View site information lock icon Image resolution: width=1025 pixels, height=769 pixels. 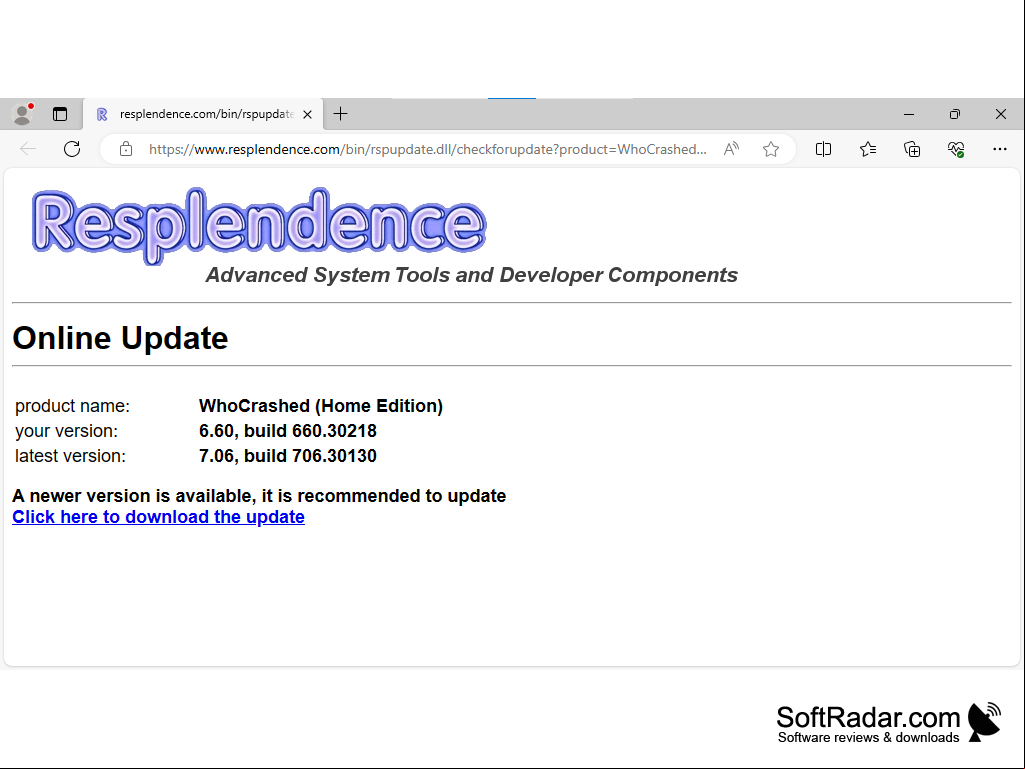click(x=126, y=149)
